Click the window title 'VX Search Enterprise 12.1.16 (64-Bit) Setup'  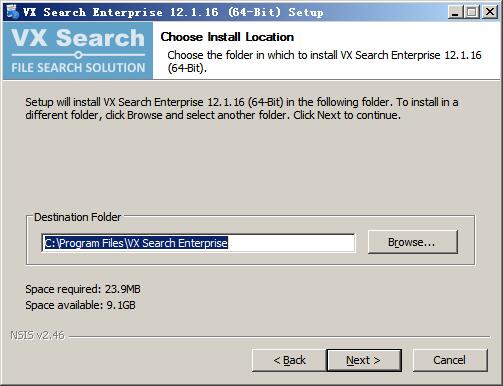click(x=173, y=12)
